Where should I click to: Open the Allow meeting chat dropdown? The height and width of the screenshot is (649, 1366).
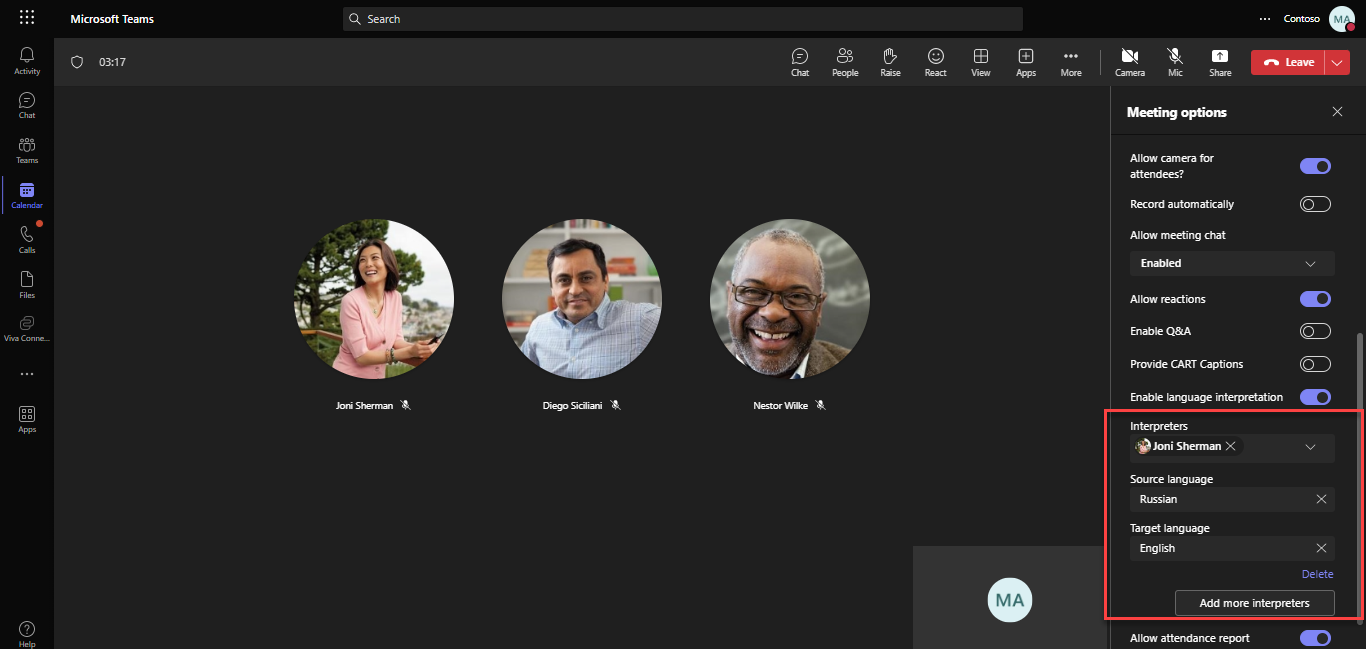[1231, 263]
